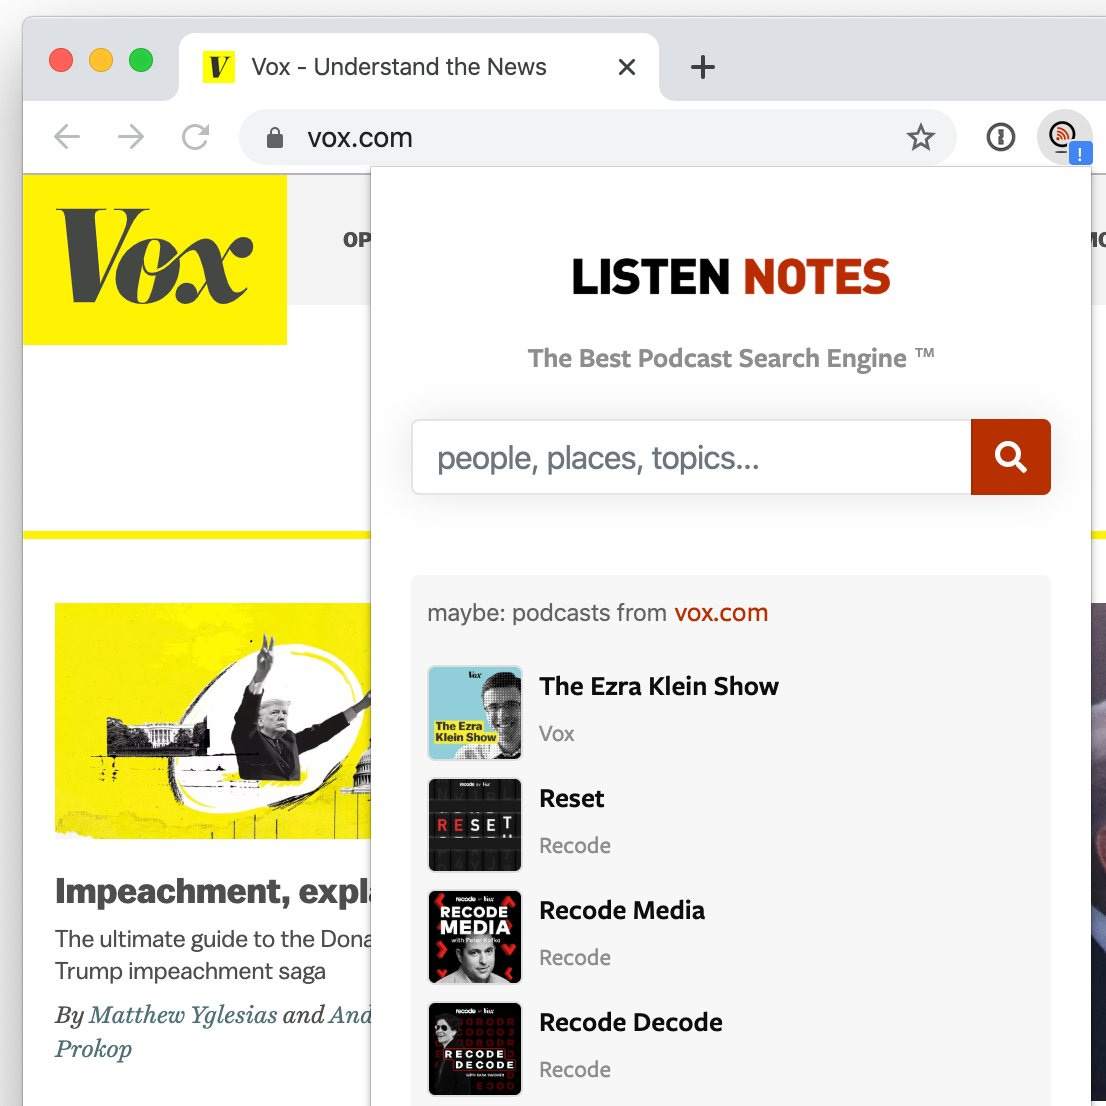Click the red search magnifier button

(x=1011, y=457)
